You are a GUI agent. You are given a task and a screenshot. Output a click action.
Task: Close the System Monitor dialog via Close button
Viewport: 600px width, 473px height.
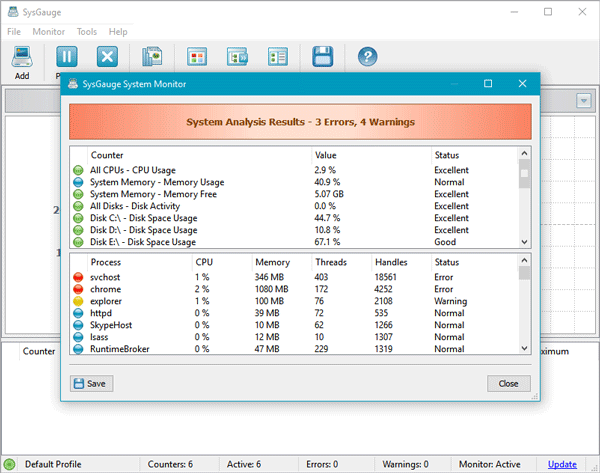pos(508,384)
